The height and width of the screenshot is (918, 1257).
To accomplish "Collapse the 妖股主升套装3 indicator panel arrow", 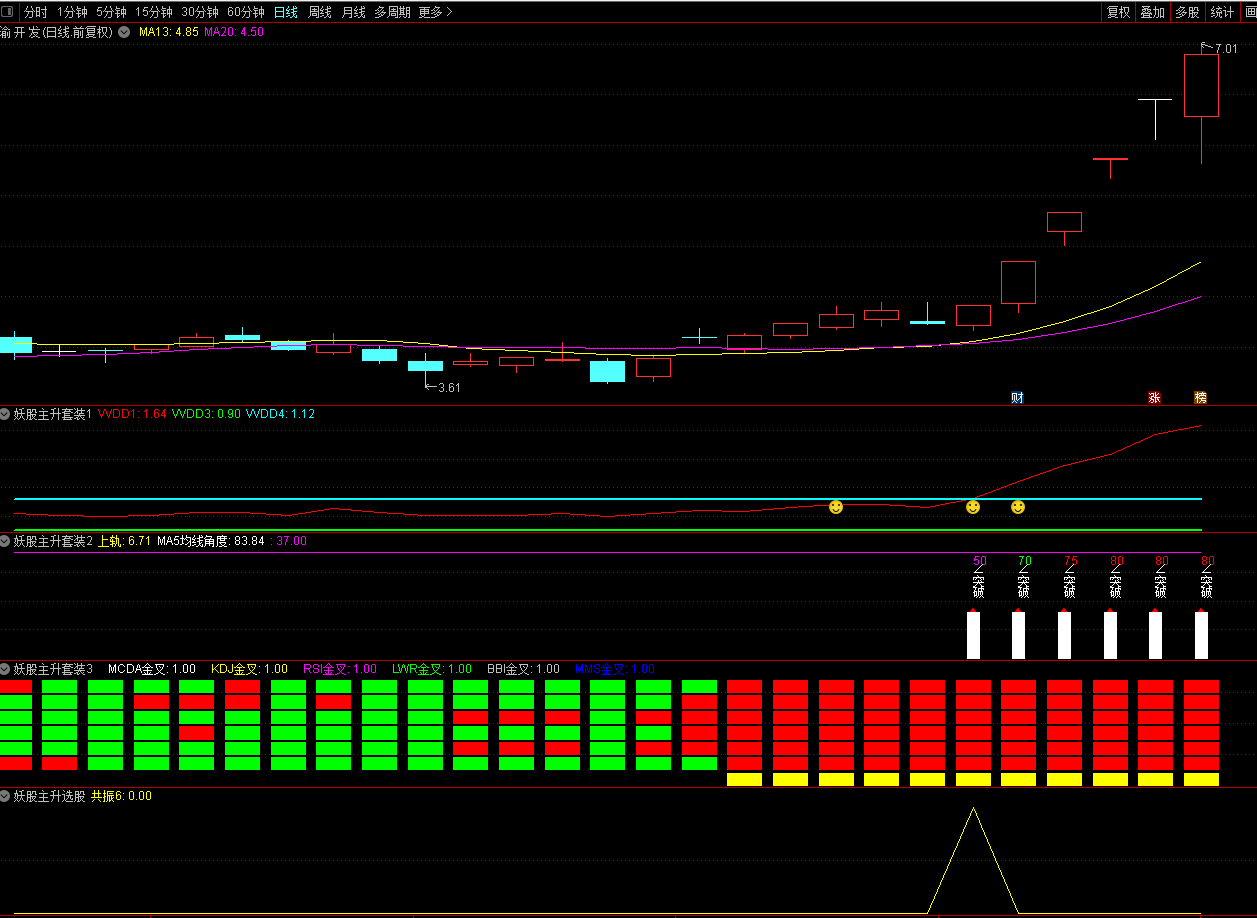I will coord(6,669).
